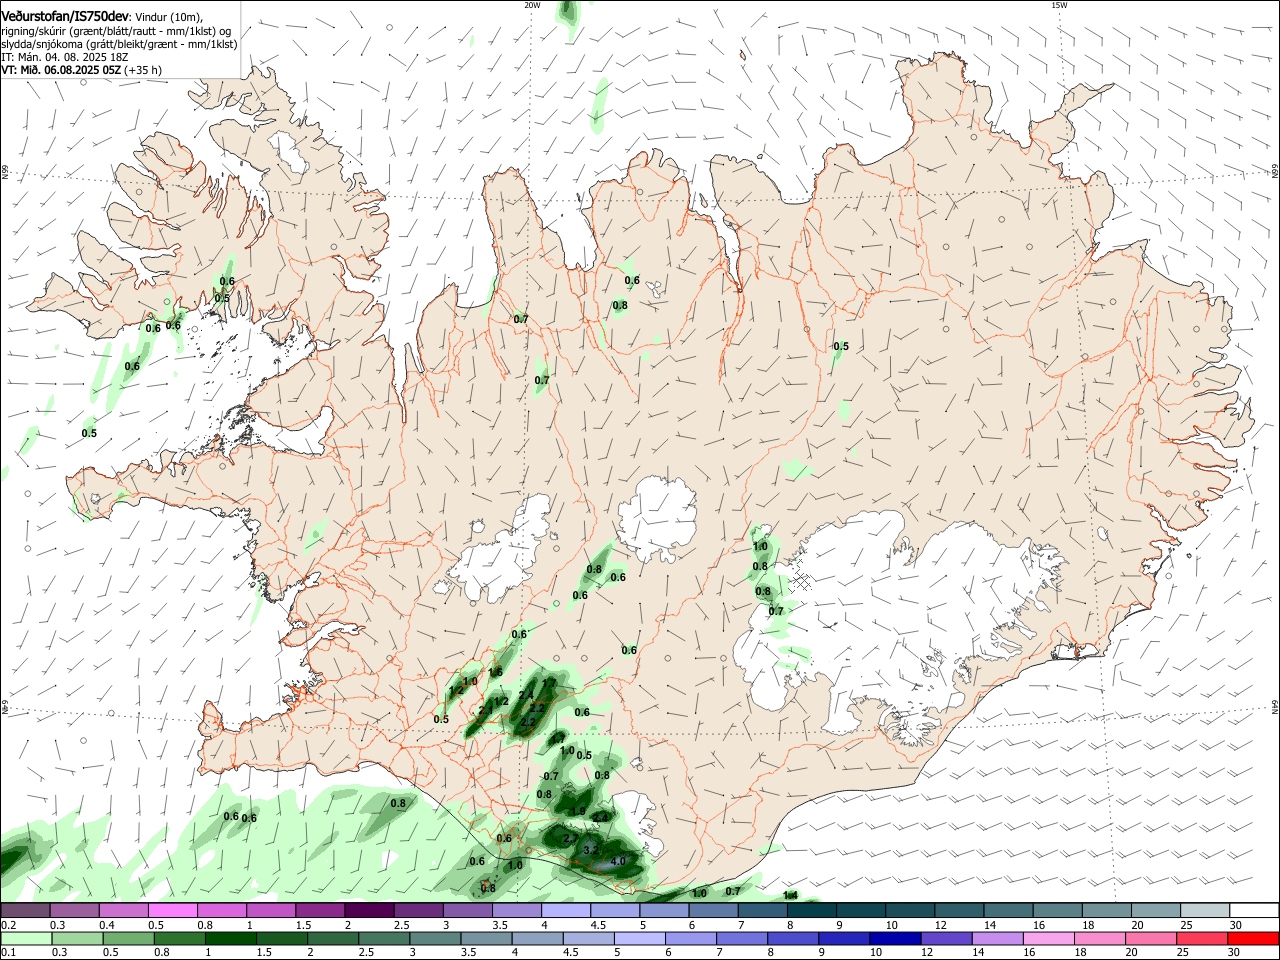Pick the light grey 25 swatch in the top legend row
This screenshot has height=960, width=1280.
tap(1204, 911)
